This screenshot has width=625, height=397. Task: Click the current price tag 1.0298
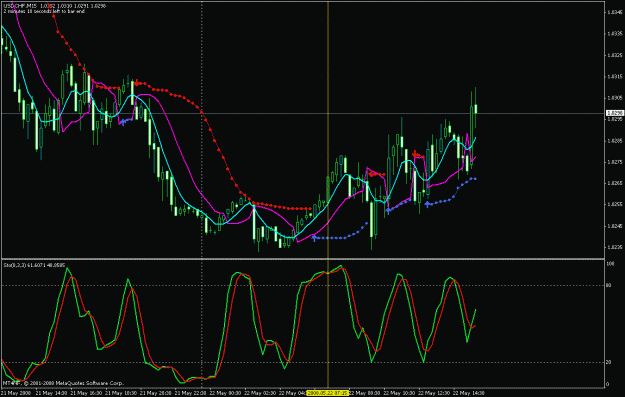(x=615, y=113)
